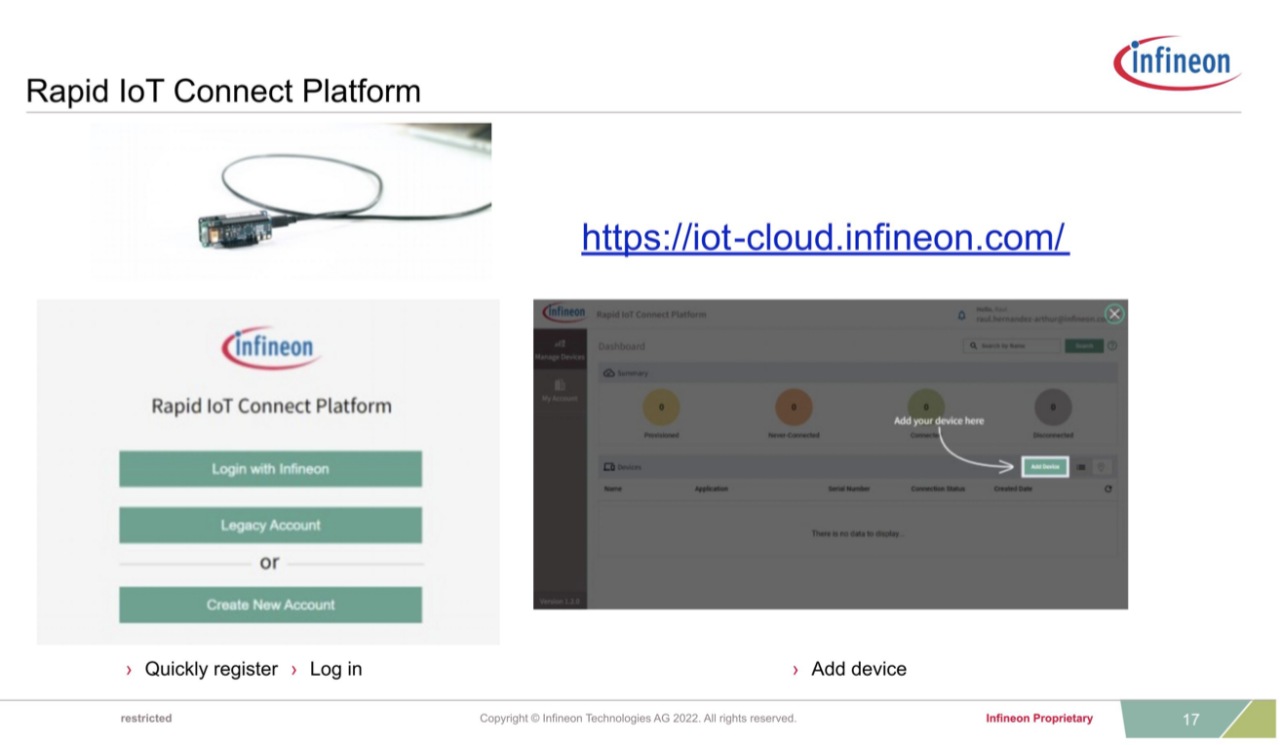This screenshot has height=745, width=1283.
Task: Click the Disconnected count circle
Action: (x=1052, y=408)
